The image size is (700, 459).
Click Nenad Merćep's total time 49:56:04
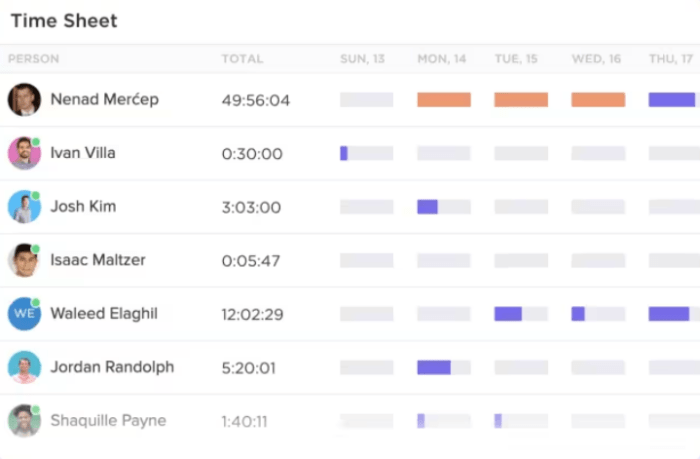pyautogui.click(x=256, y=101)
